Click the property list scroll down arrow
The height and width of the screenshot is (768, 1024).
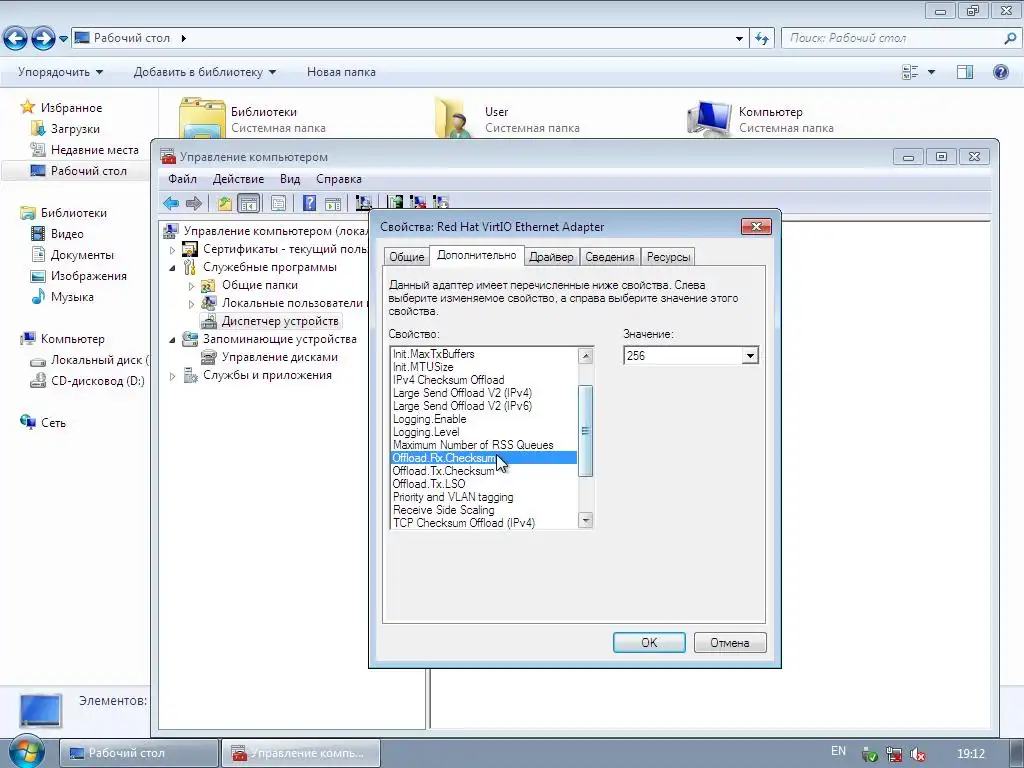(586, 520)
